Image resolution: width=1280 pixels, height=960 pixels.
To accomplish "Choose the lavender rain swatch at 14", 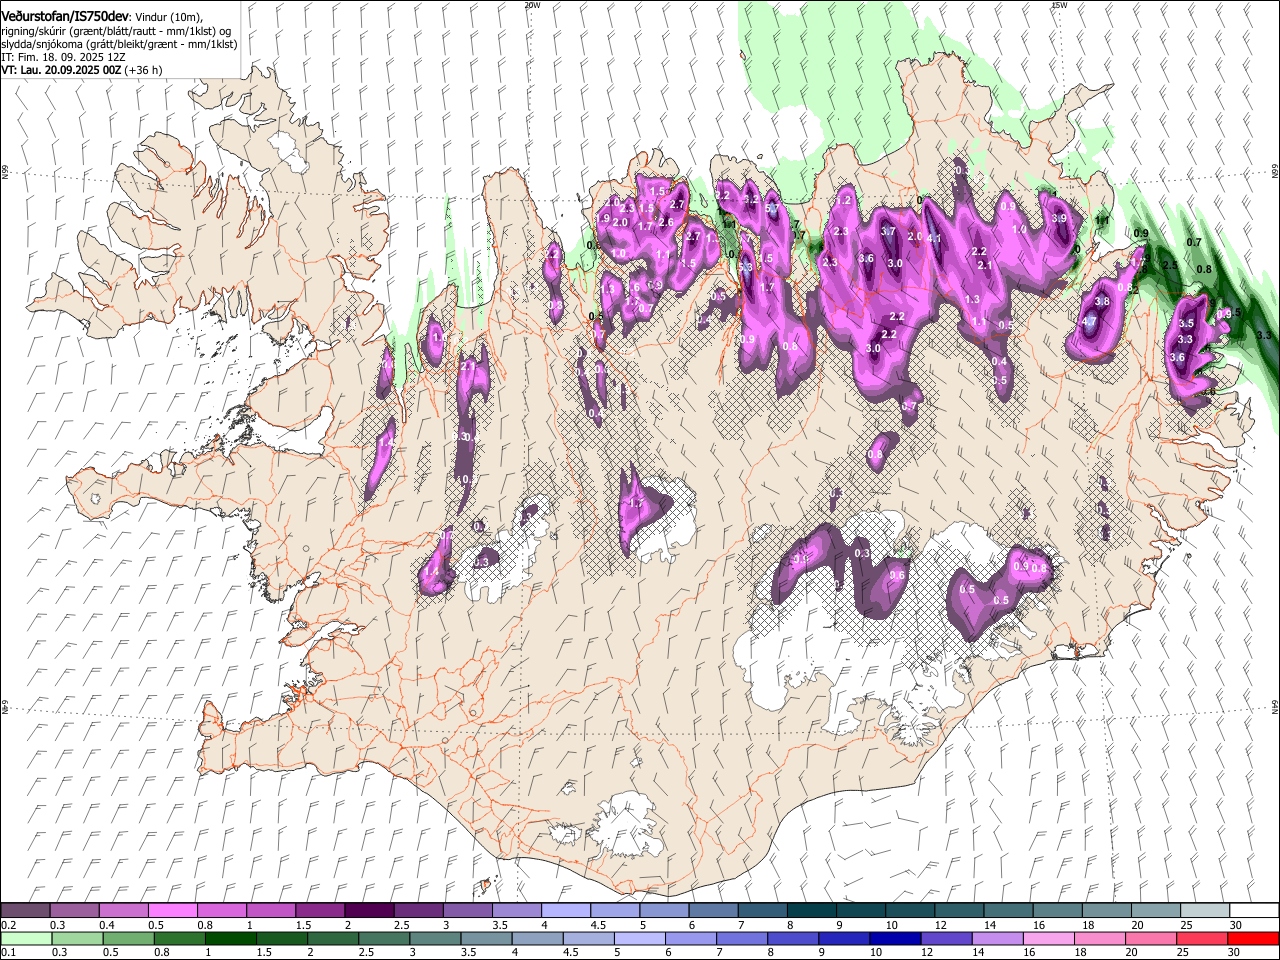I will (996, 938).
